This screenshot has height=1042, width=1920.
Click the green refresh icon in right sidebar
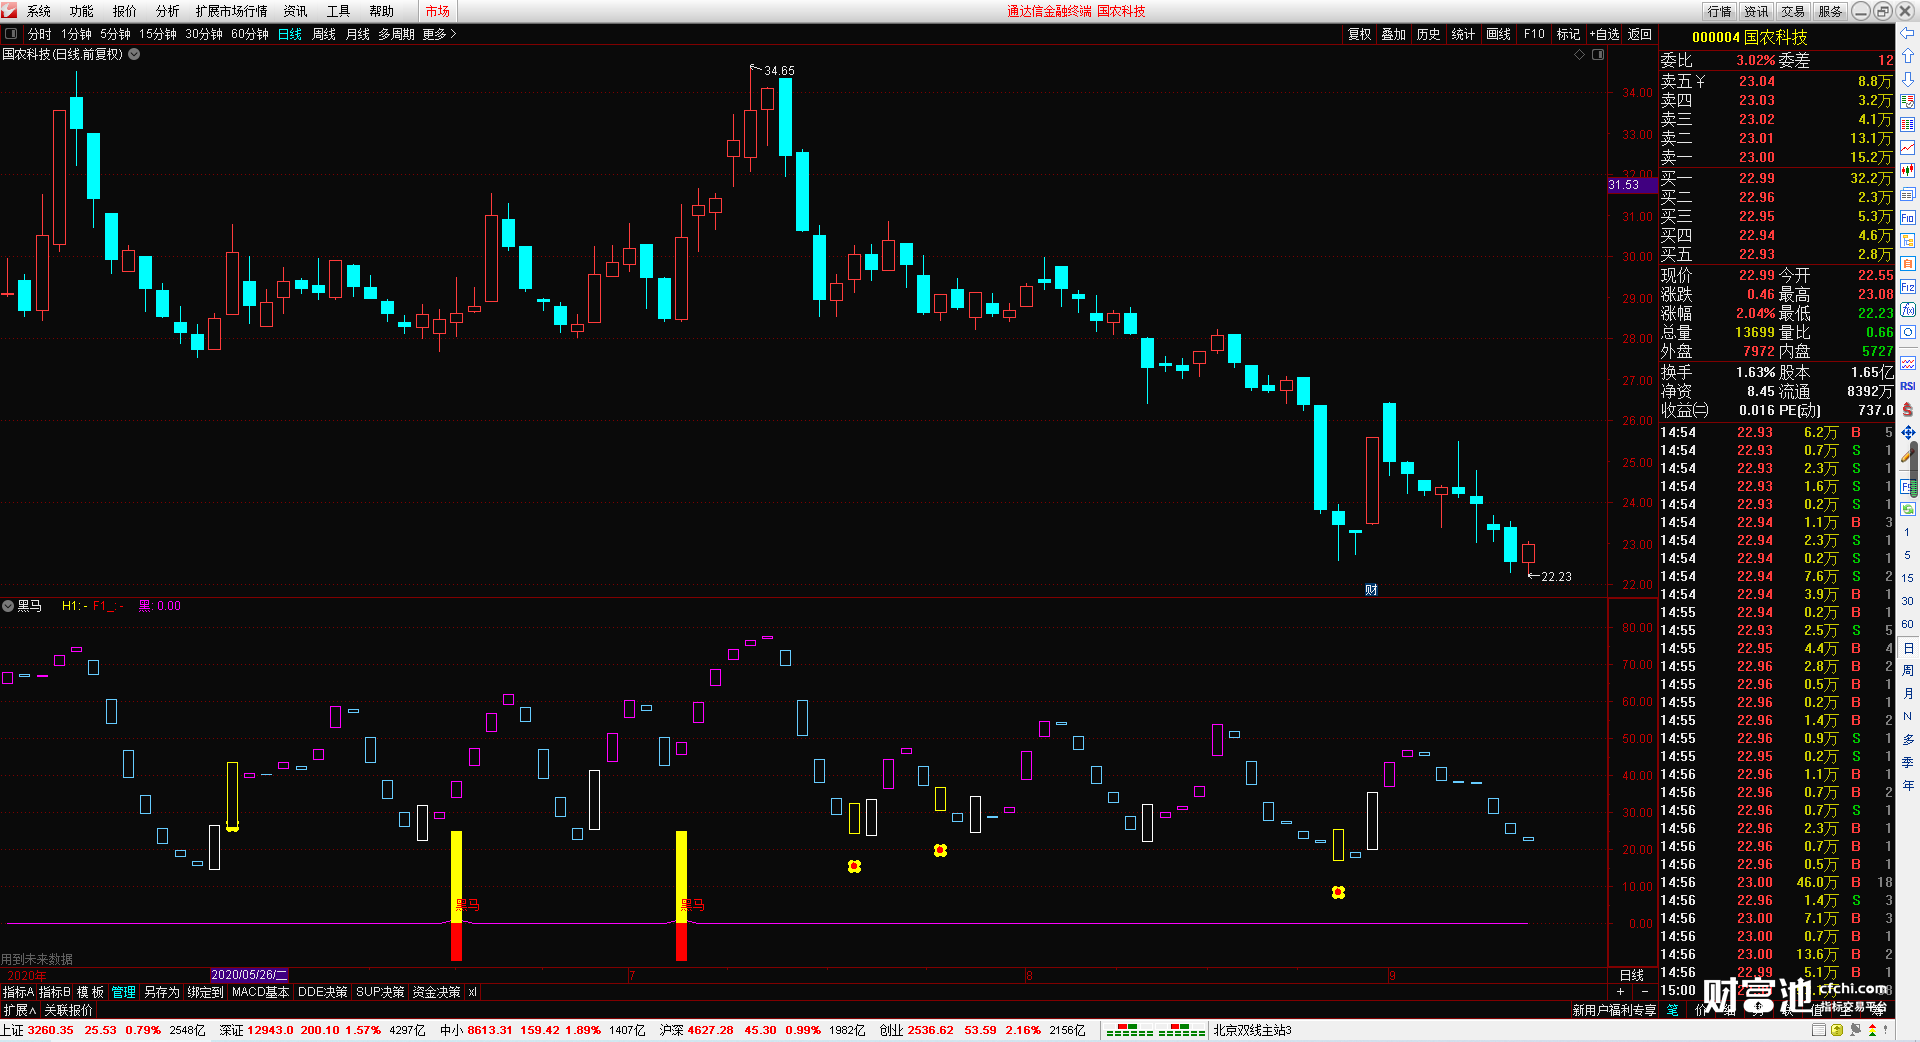point(1908,509)
